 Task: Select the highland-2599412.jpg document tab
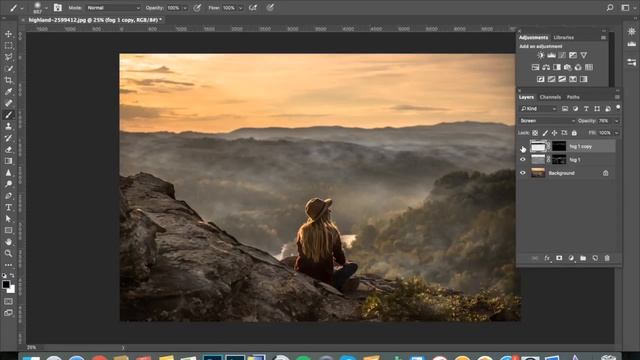95,20
